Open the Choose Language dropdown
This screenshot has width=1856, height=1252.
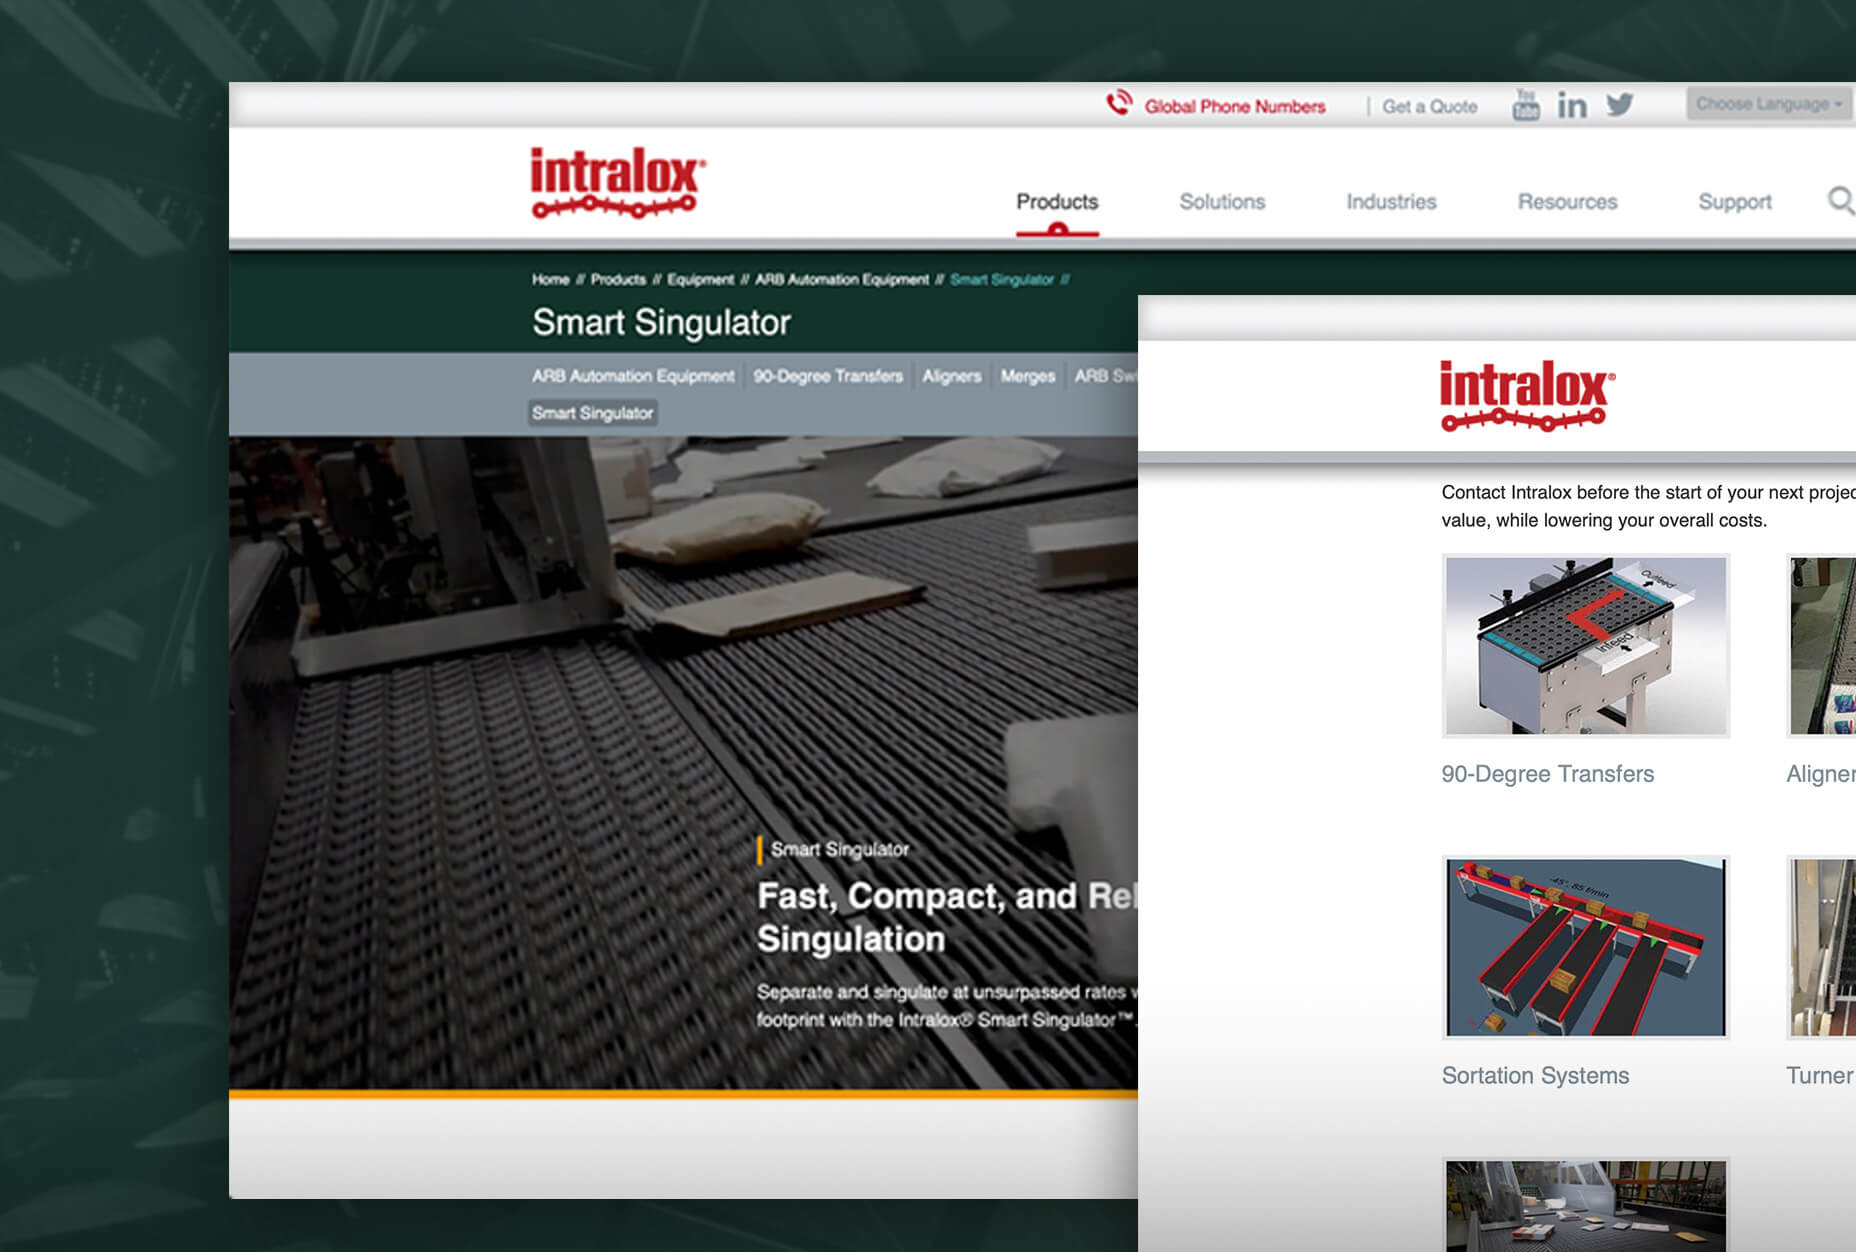(x=1767, y=104)
